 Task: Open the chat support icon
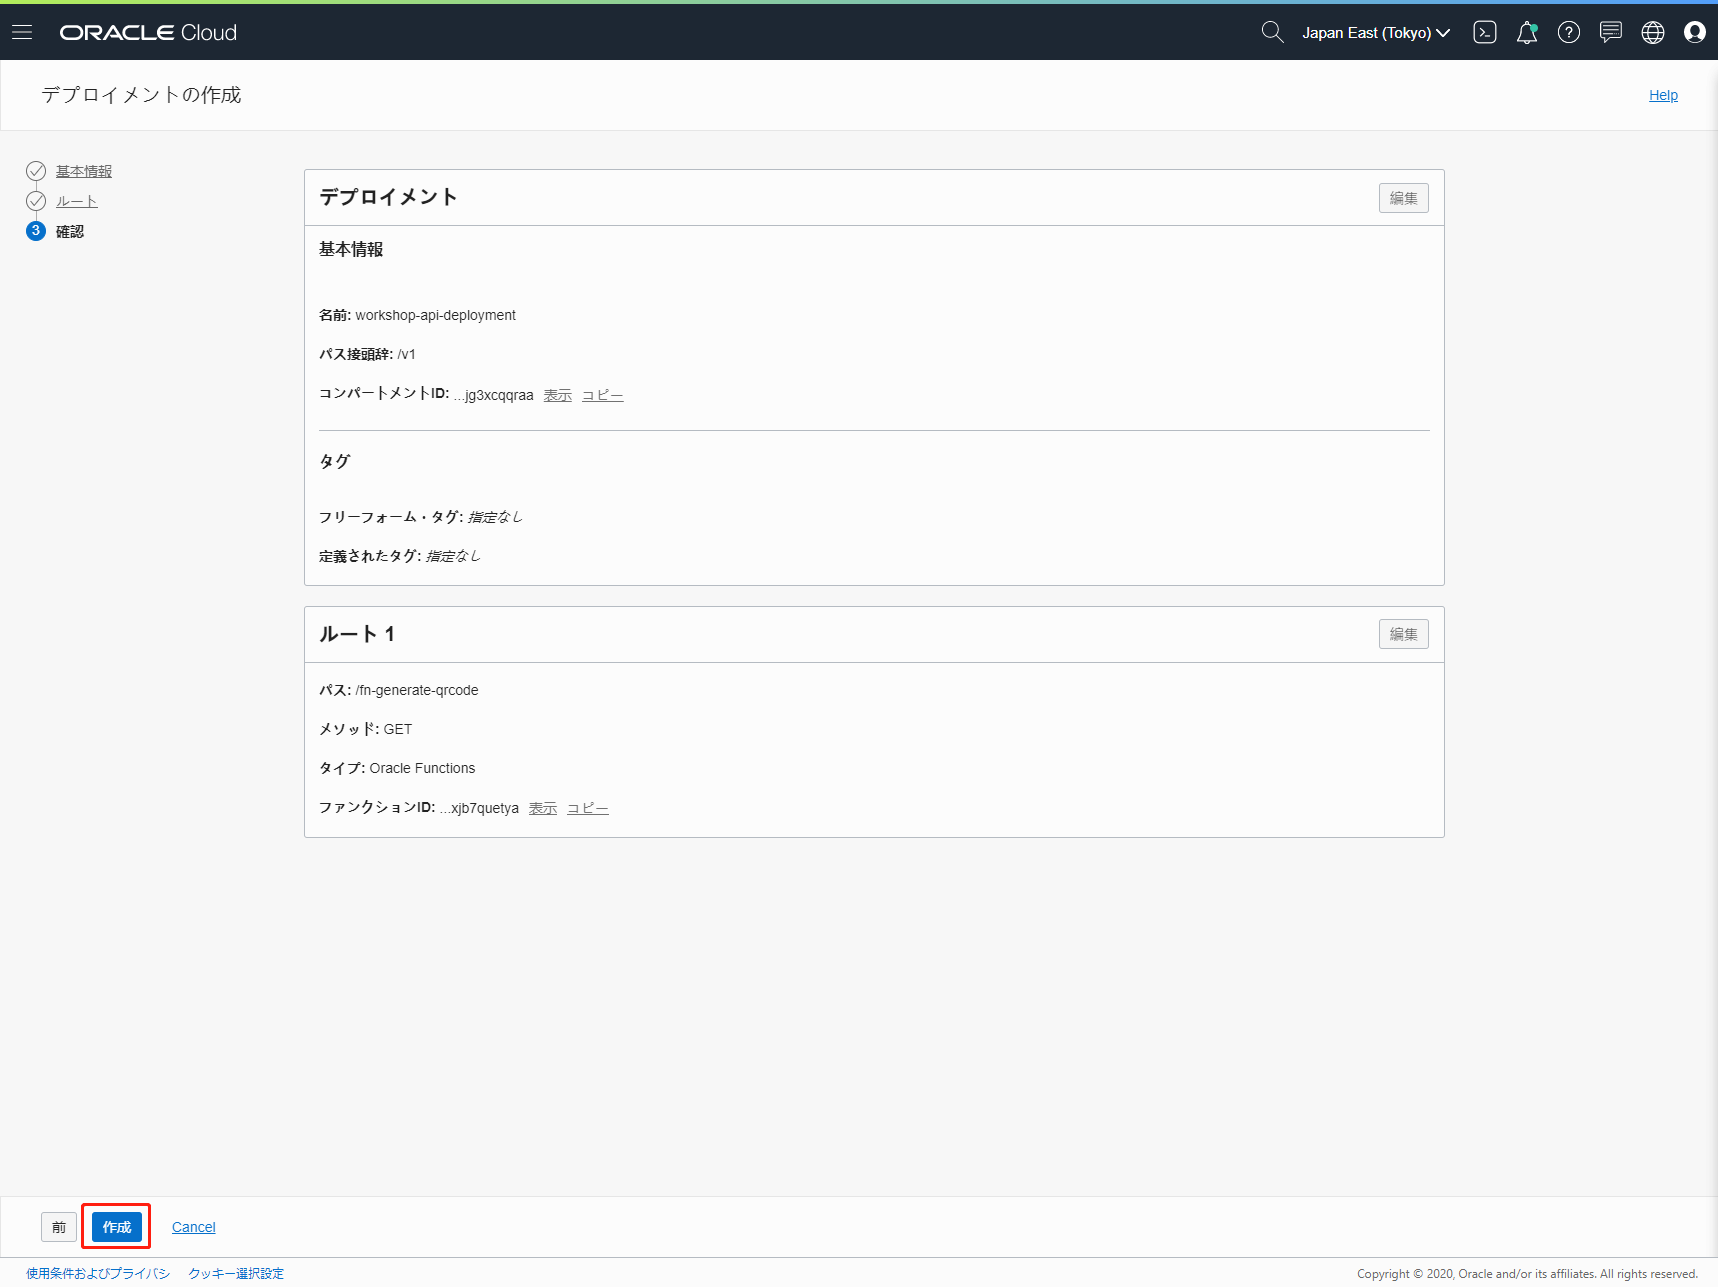pos(1611,32)
